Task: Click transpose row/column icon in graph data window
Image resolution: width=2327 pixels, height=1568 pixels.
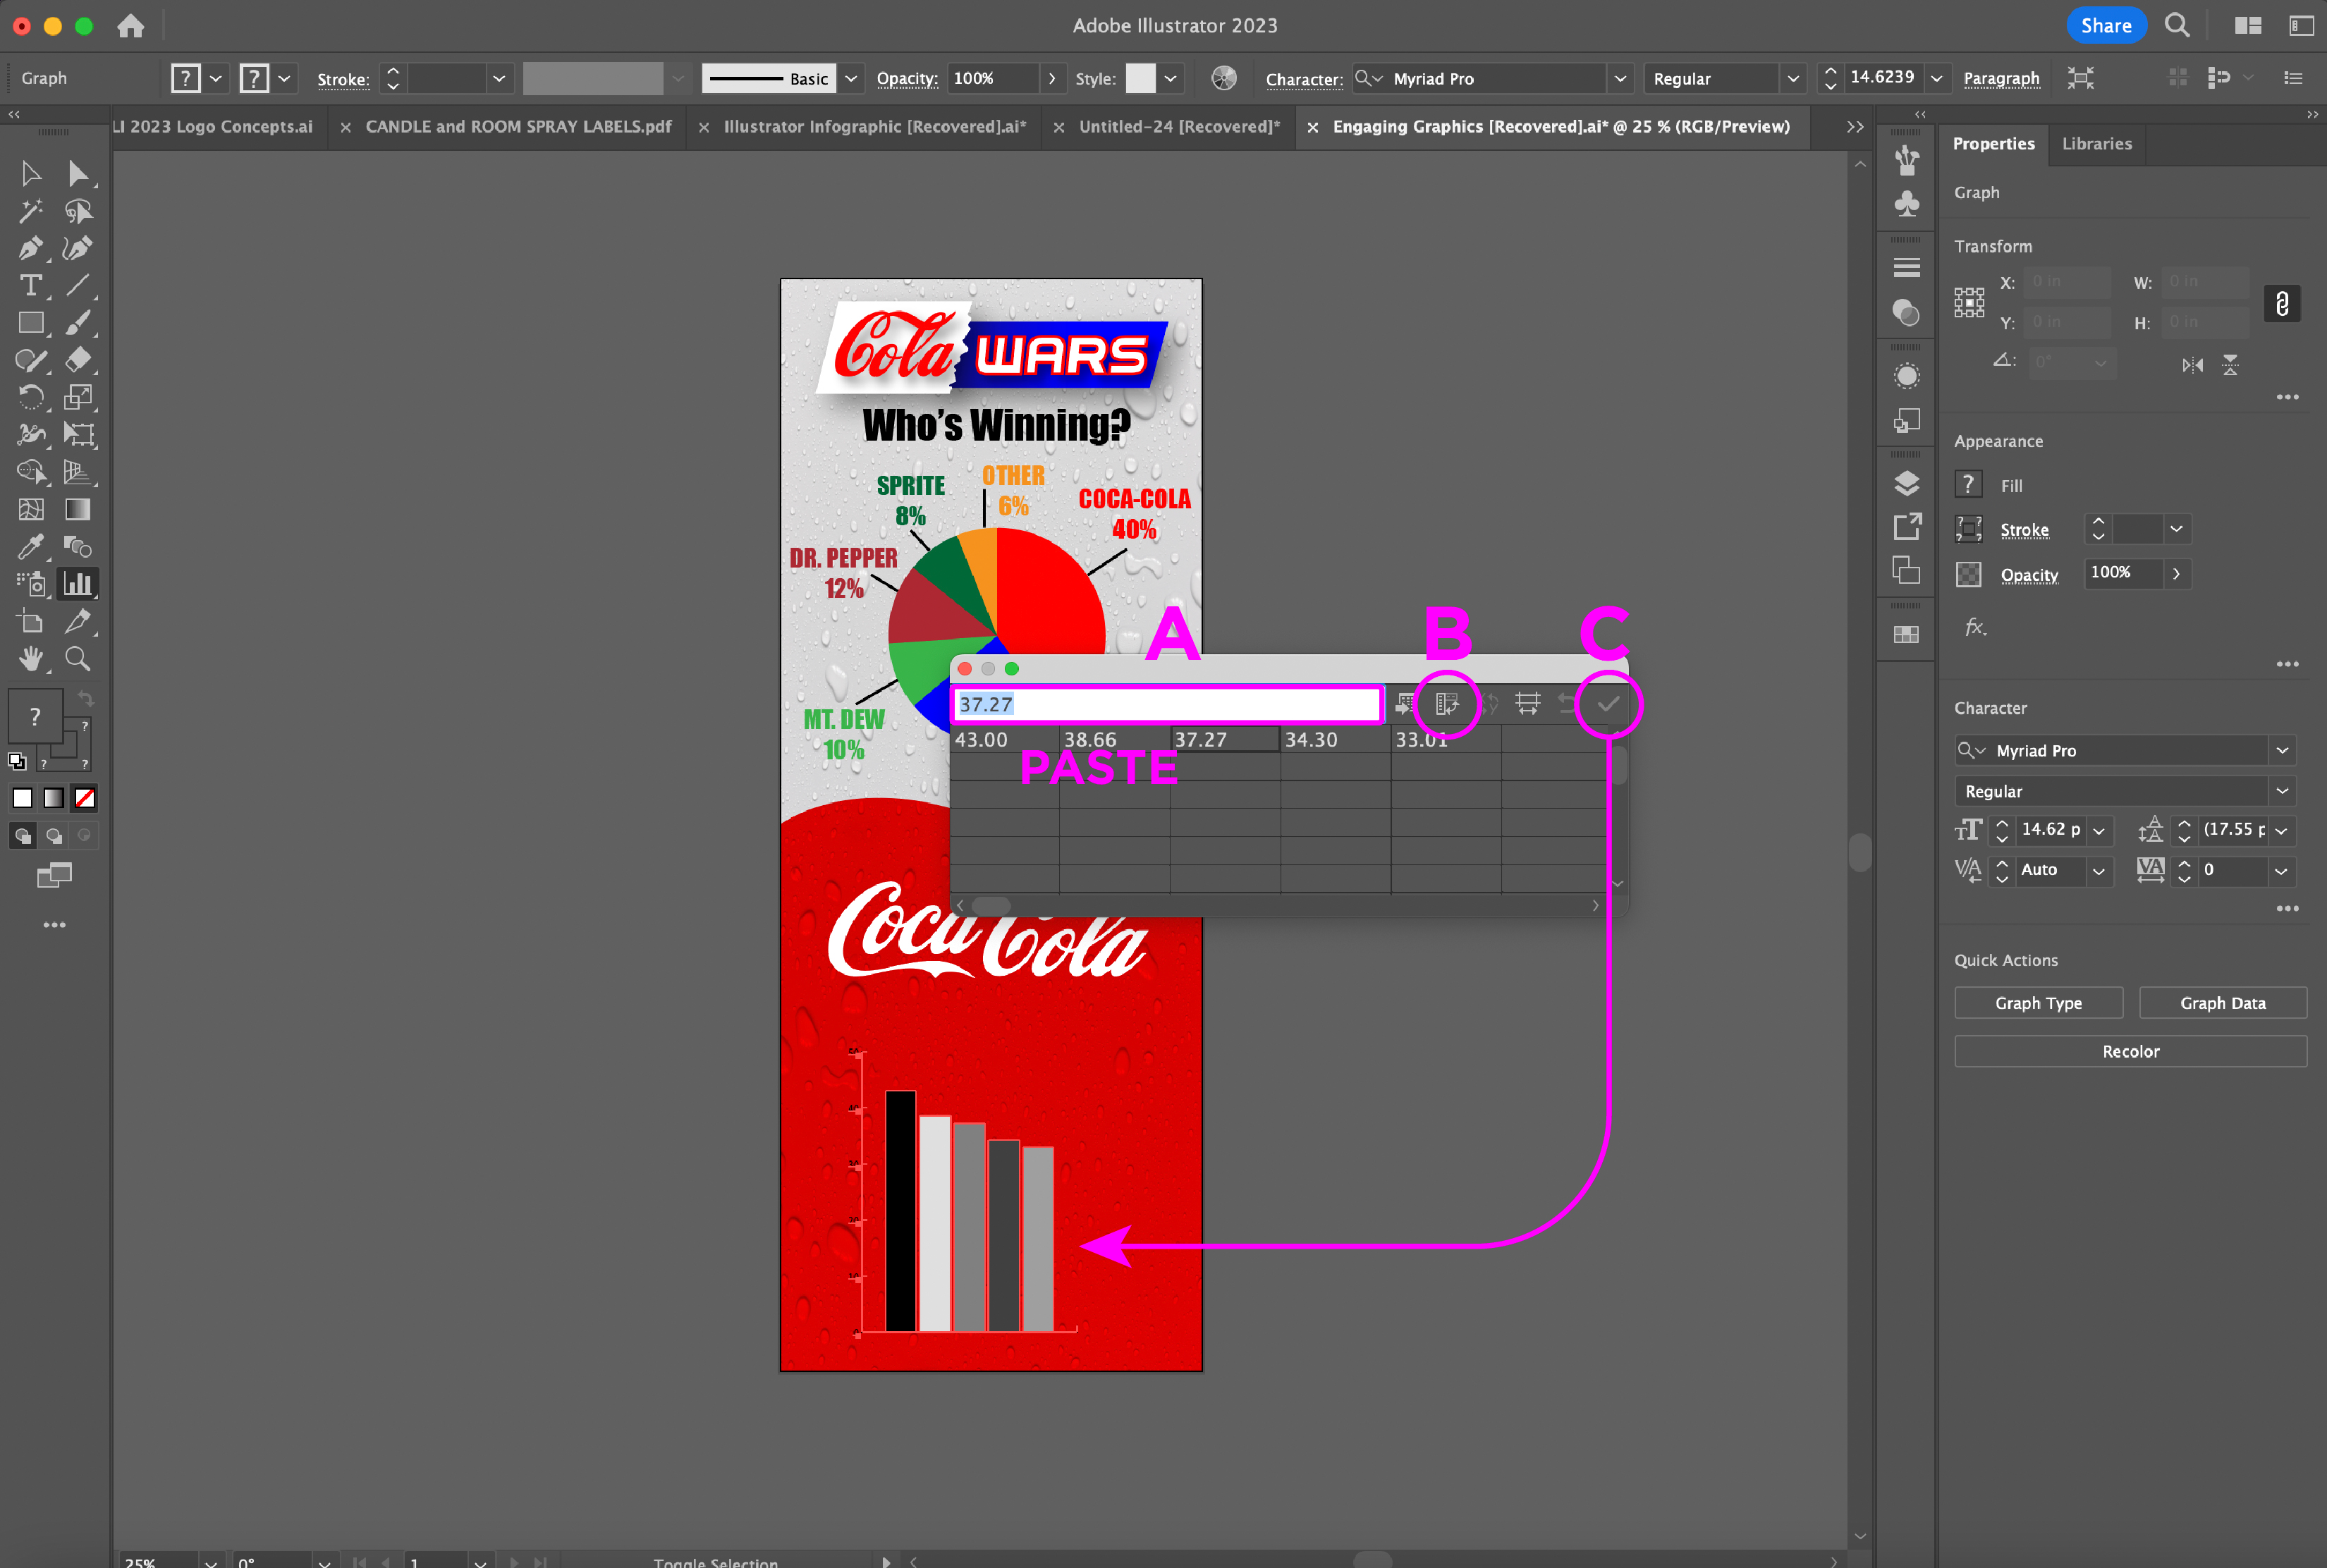Action: click(x=1447, y=704)
